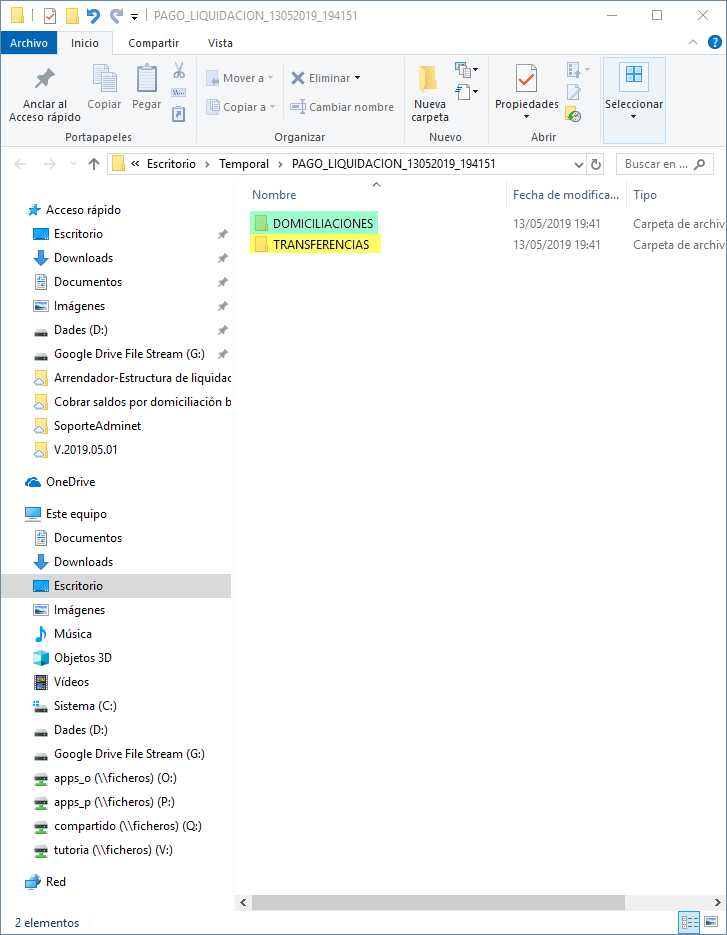Click the left horizontal scrollbar arrow

coord(243,902)
